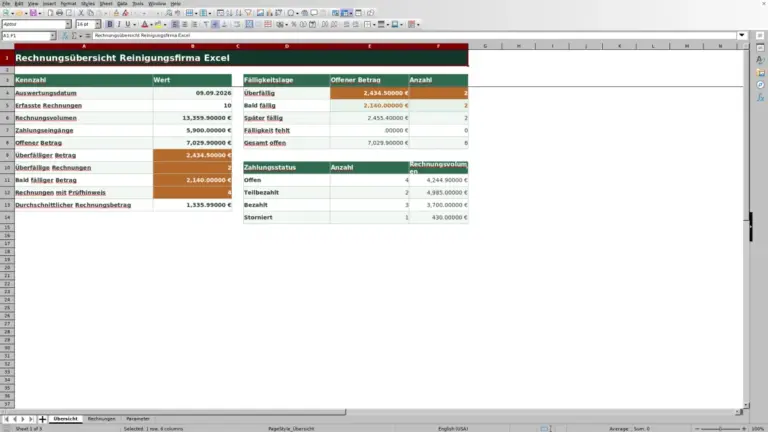Apply Font Color red A swatch
The width and height of the screenshot is (768, 432).
[145, 24]
